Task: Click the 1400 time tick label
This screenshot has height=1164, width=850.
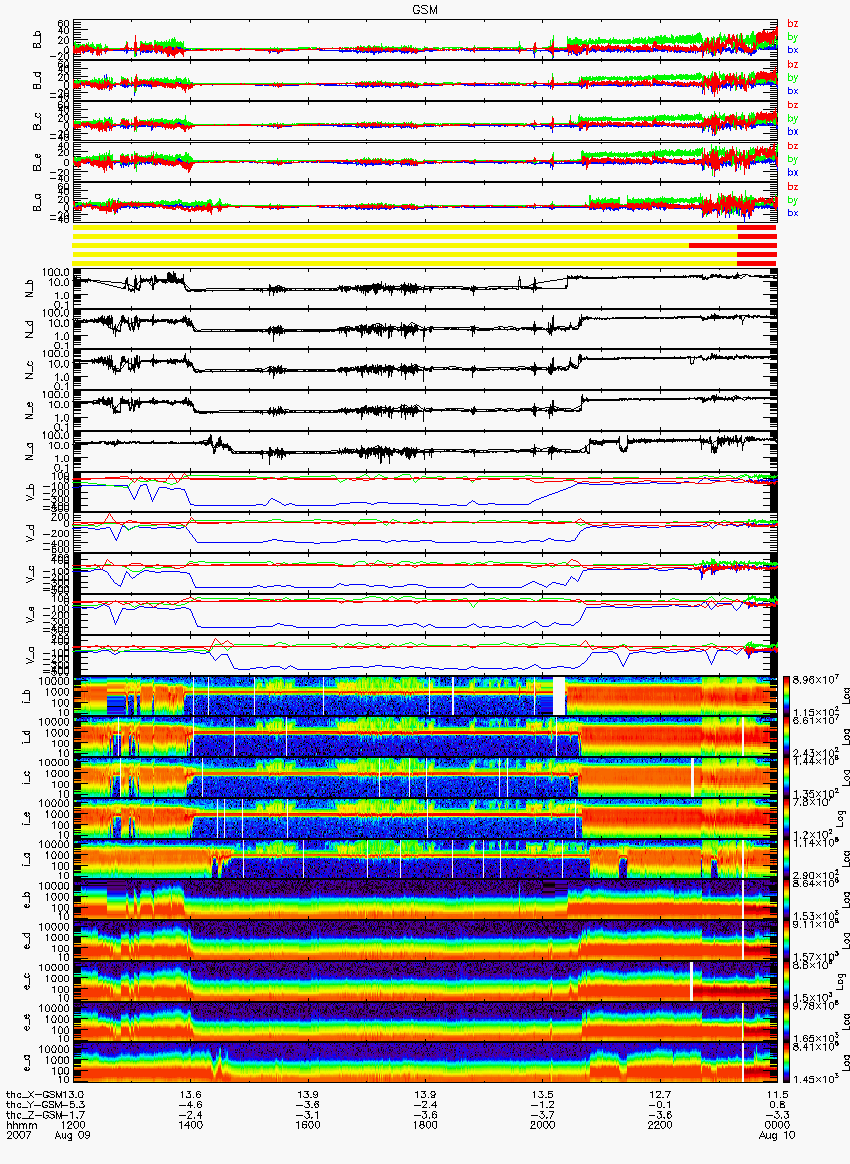Action: 190,1125
